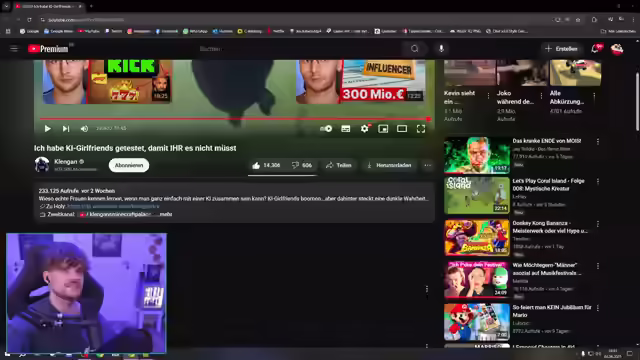
Task: Open options menu for 'Kevin sieht ein...' video
Action: tap(489, 96)
